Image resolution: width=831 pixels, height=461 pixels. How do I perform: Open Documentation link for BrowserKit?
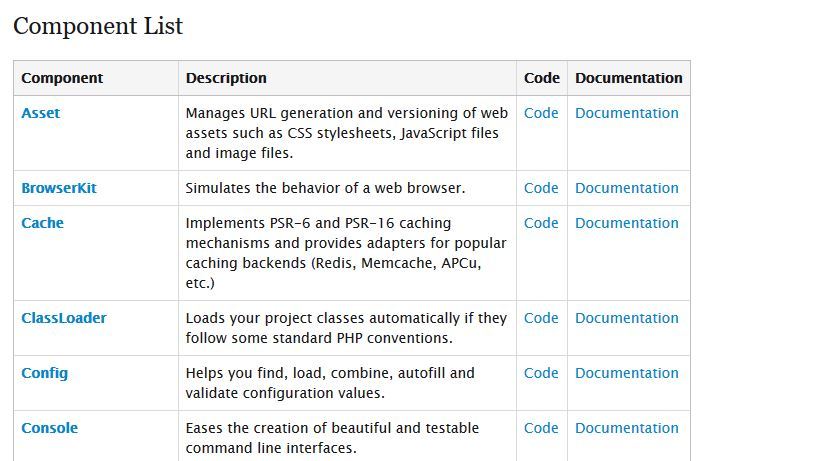coord(626,188)
